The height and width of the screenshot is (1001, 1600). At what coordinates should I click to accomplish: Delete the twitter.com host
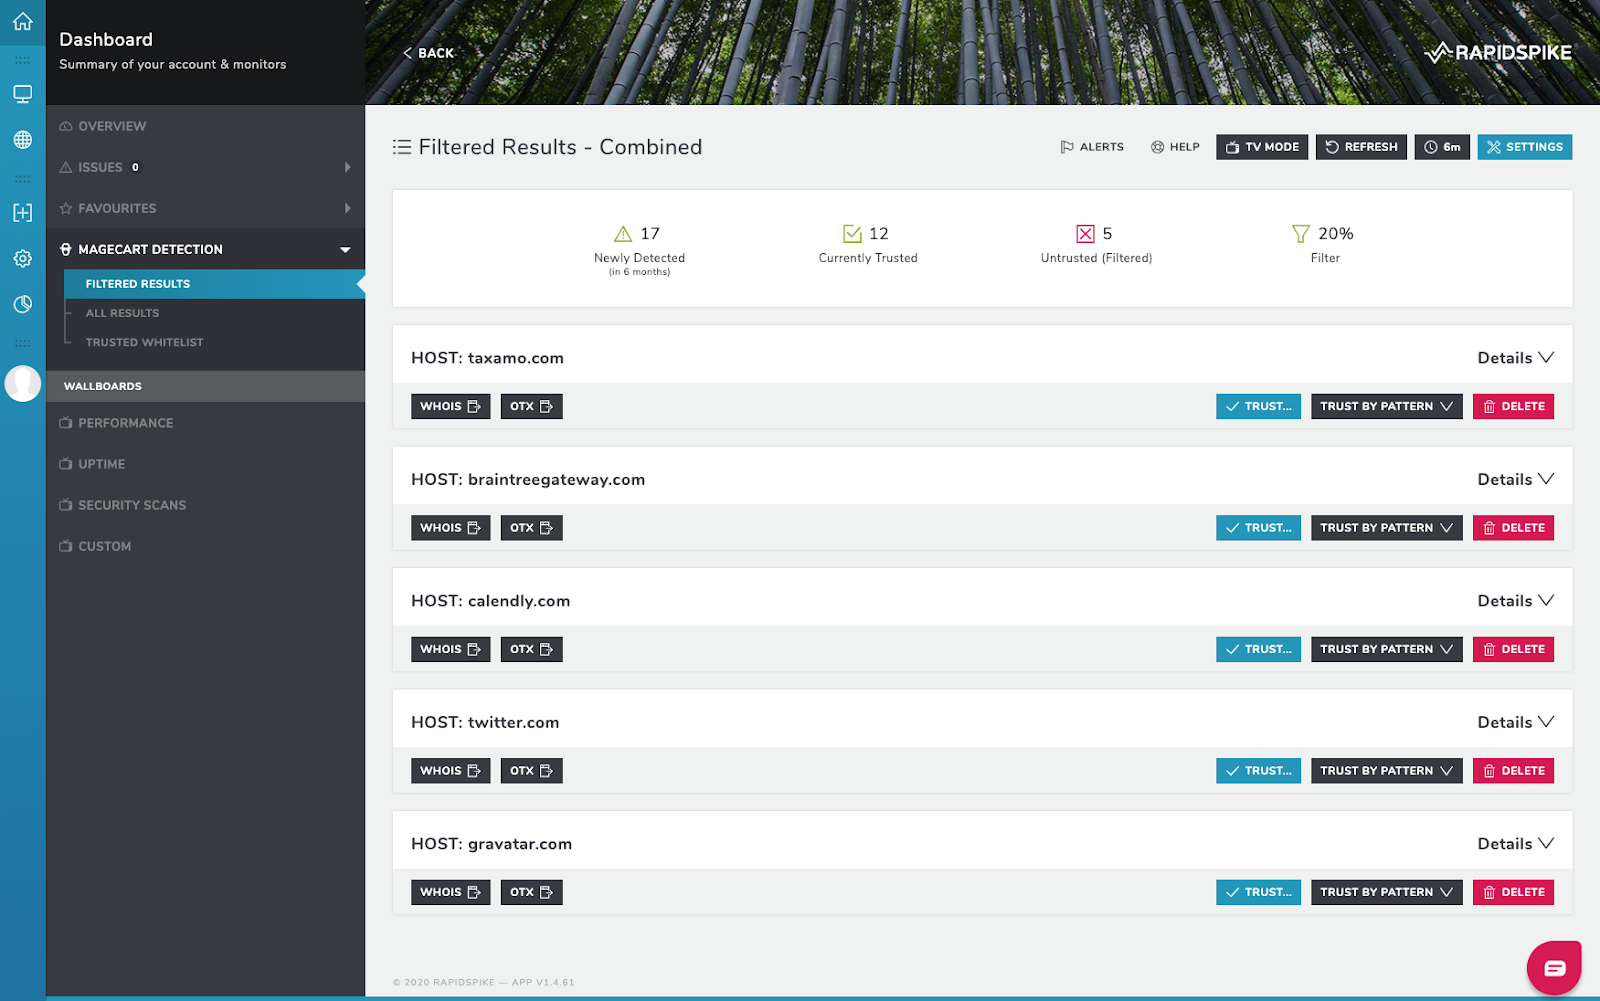(x=1513, y=771)
